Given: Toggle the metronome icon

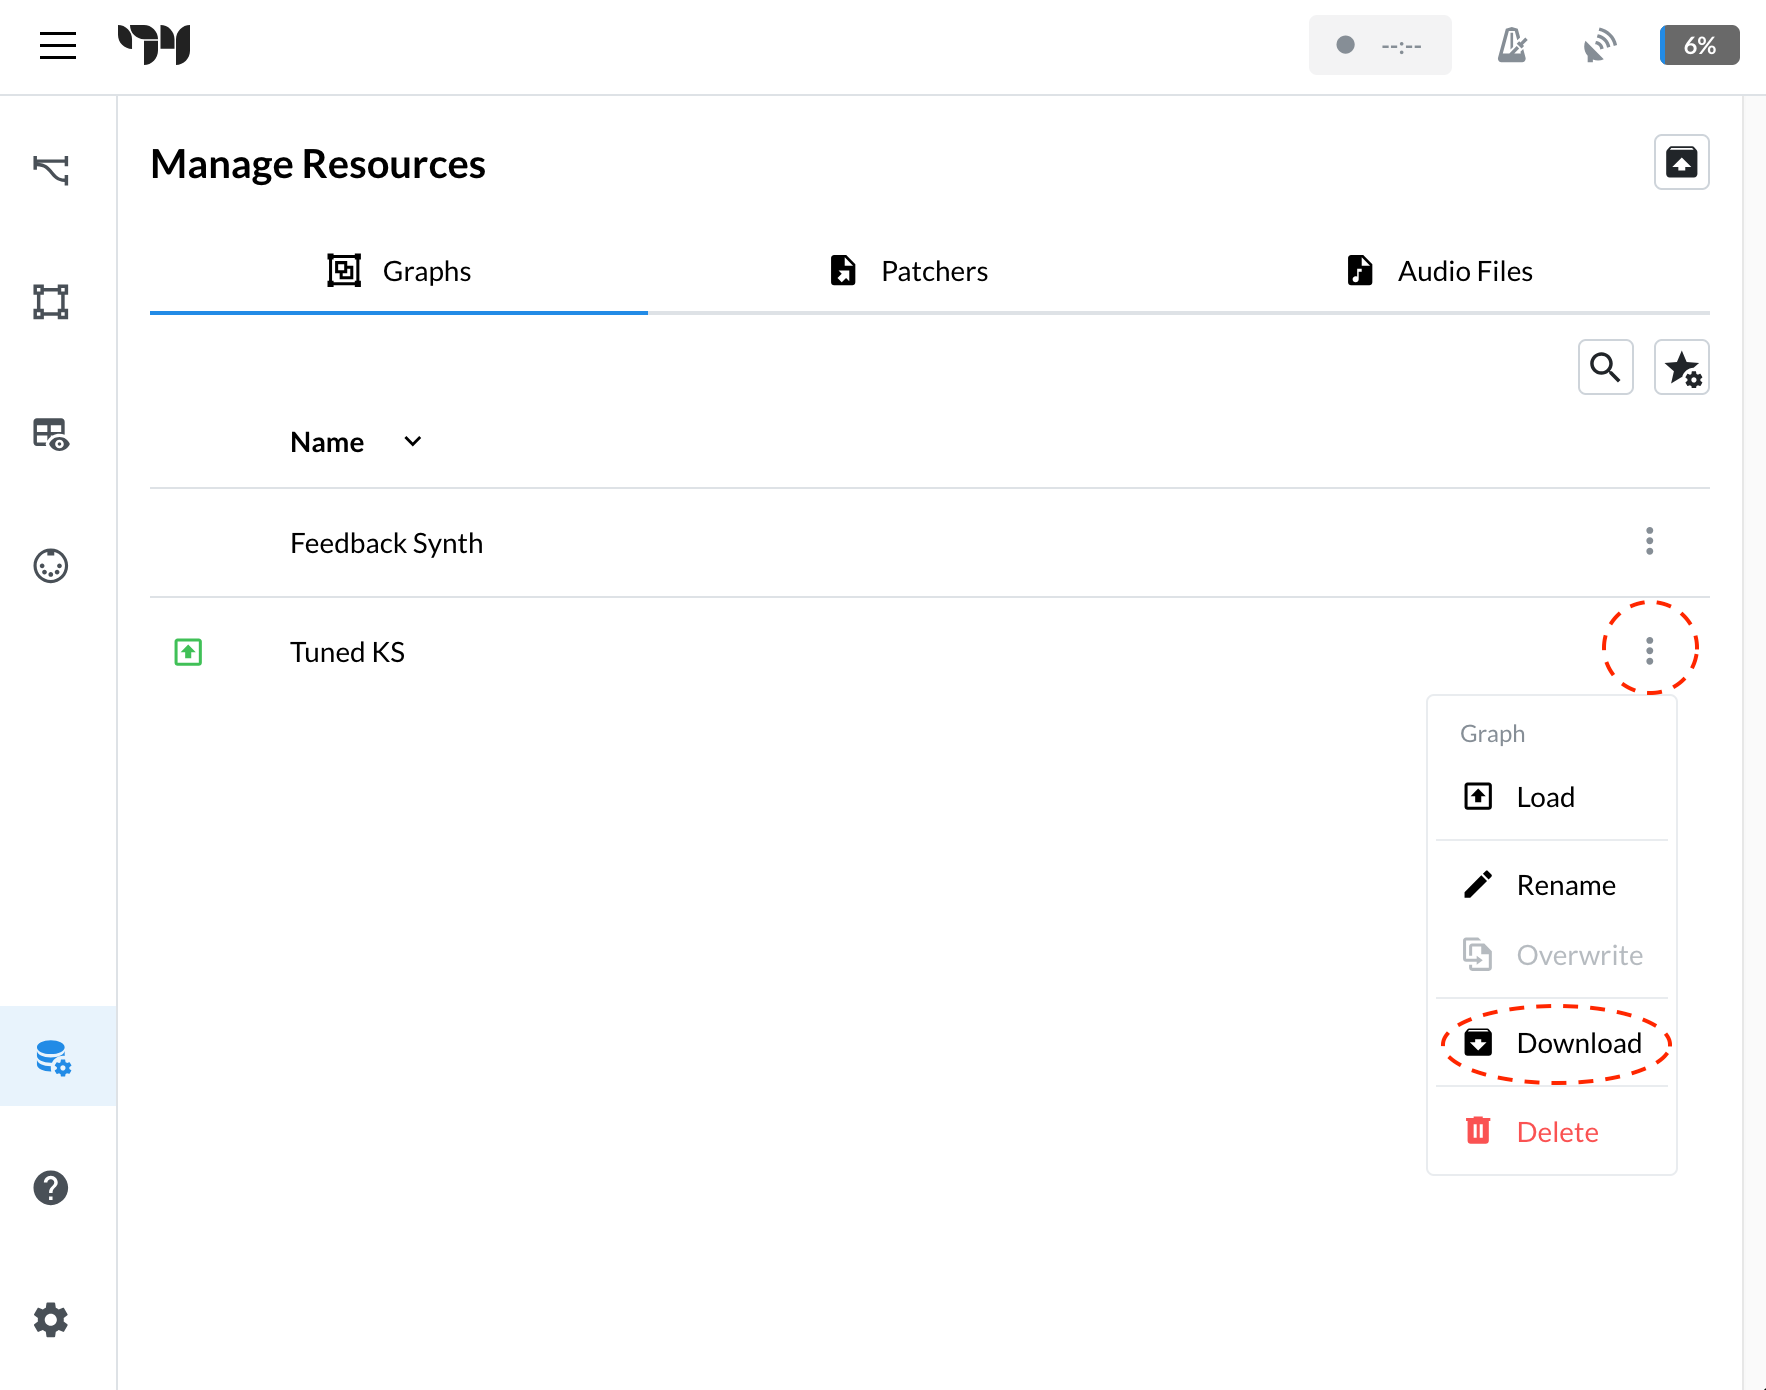Looking at the screenshot, I should 1512,45.
